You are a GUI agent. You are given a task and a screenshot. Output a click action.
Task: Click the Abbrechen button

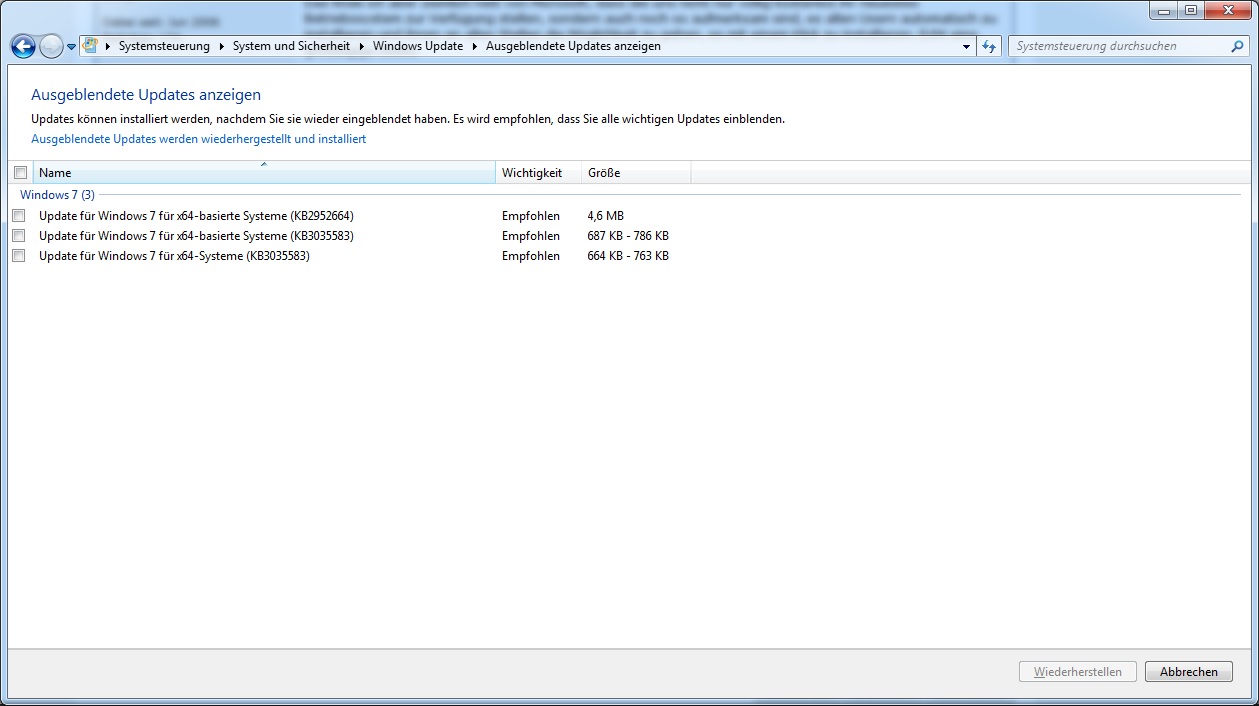[1189, 672]
